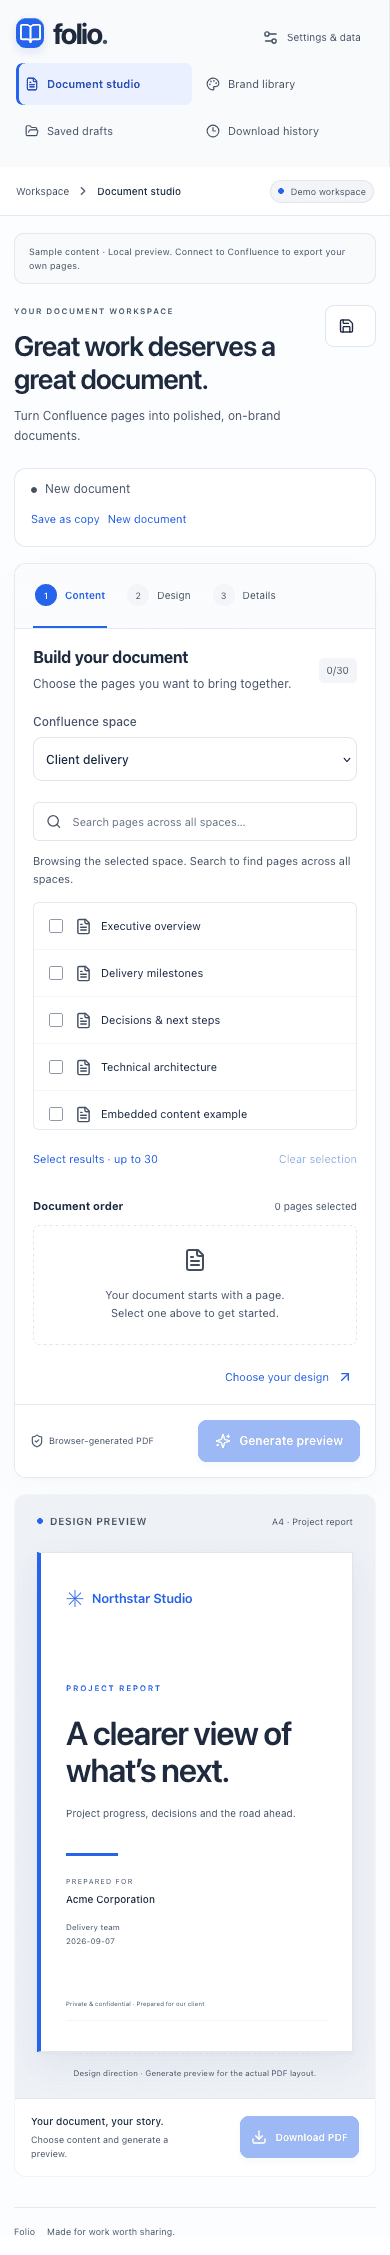Check the Delivery milestones checkbox
390x2255 pixels.
pos(56,973)
